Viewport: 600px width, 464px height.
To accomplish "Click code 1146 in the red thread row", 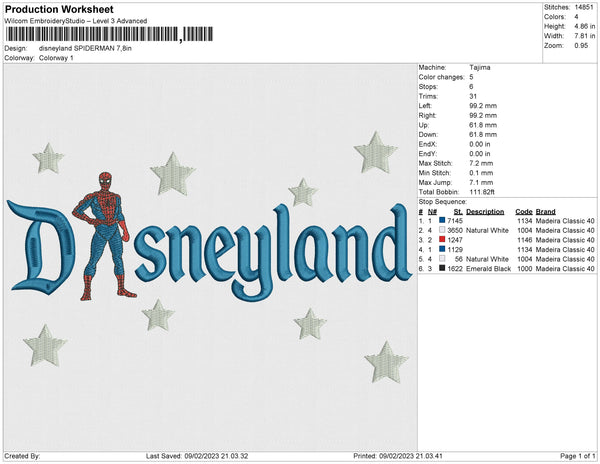I will tap(525, 240).
